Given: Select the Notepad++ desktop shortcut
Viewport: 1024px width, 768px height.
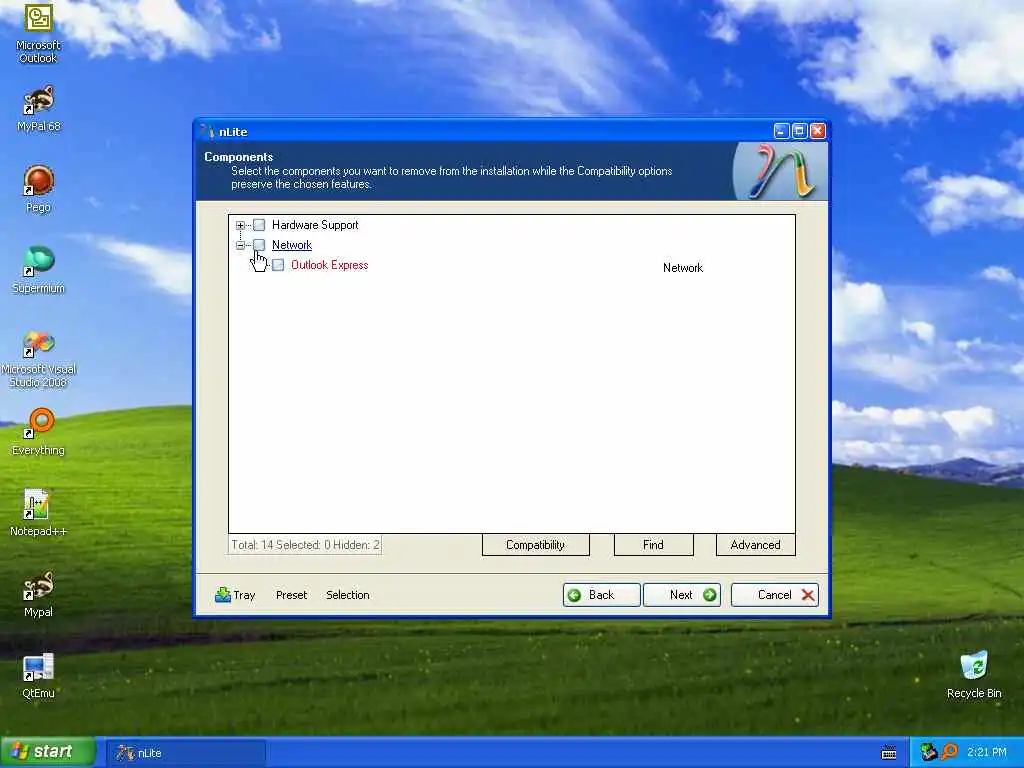Looking at the screenshot, I should 38,513.
